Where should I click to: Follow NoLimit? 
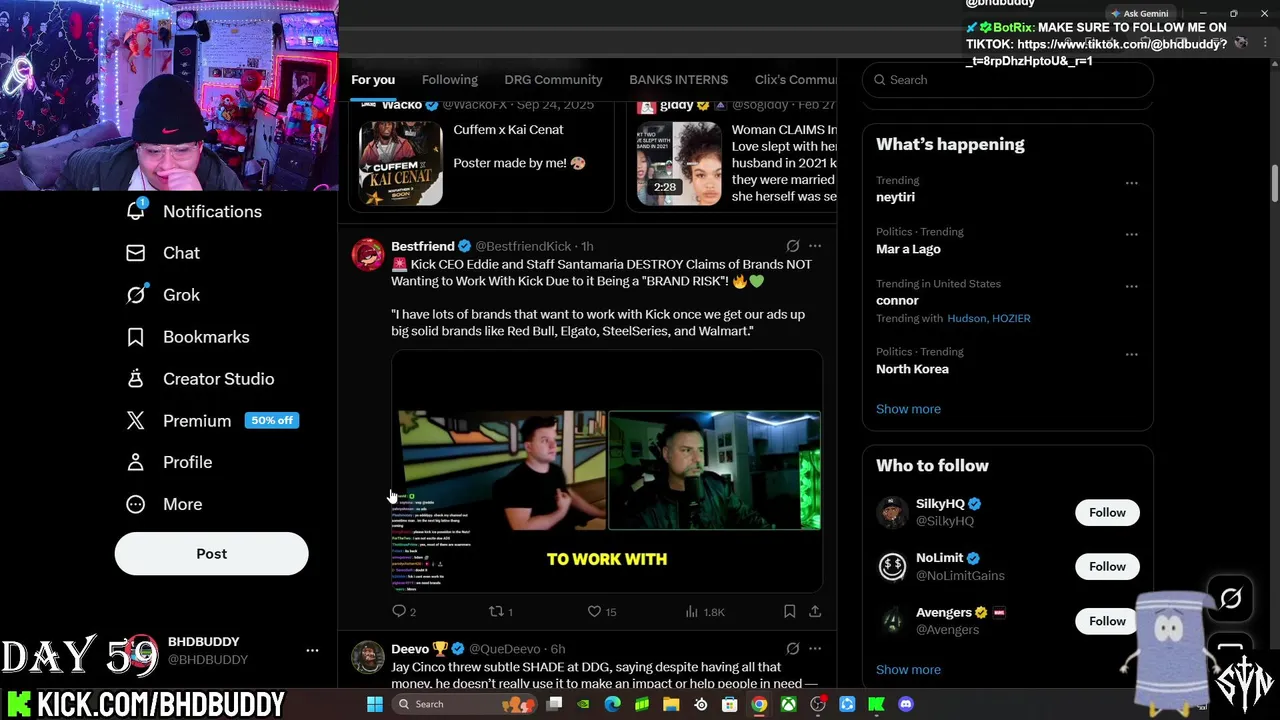pos(1107,567)
